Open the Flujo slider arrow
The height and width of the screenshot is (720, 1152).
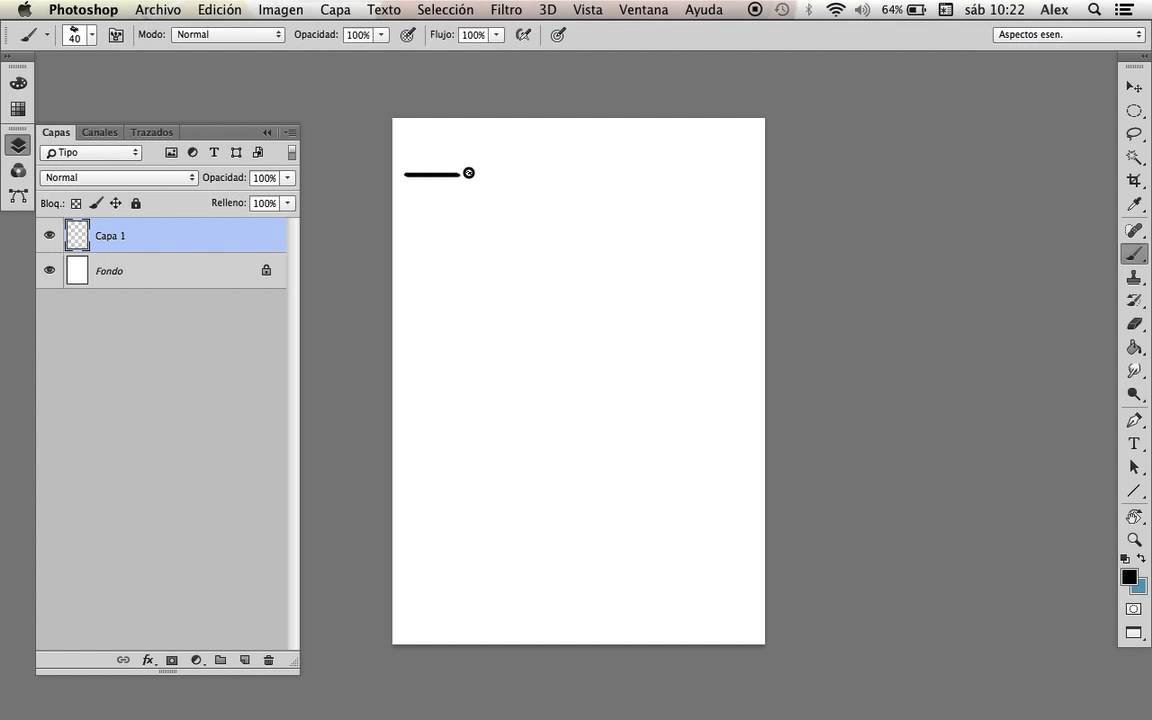(497, 35)
